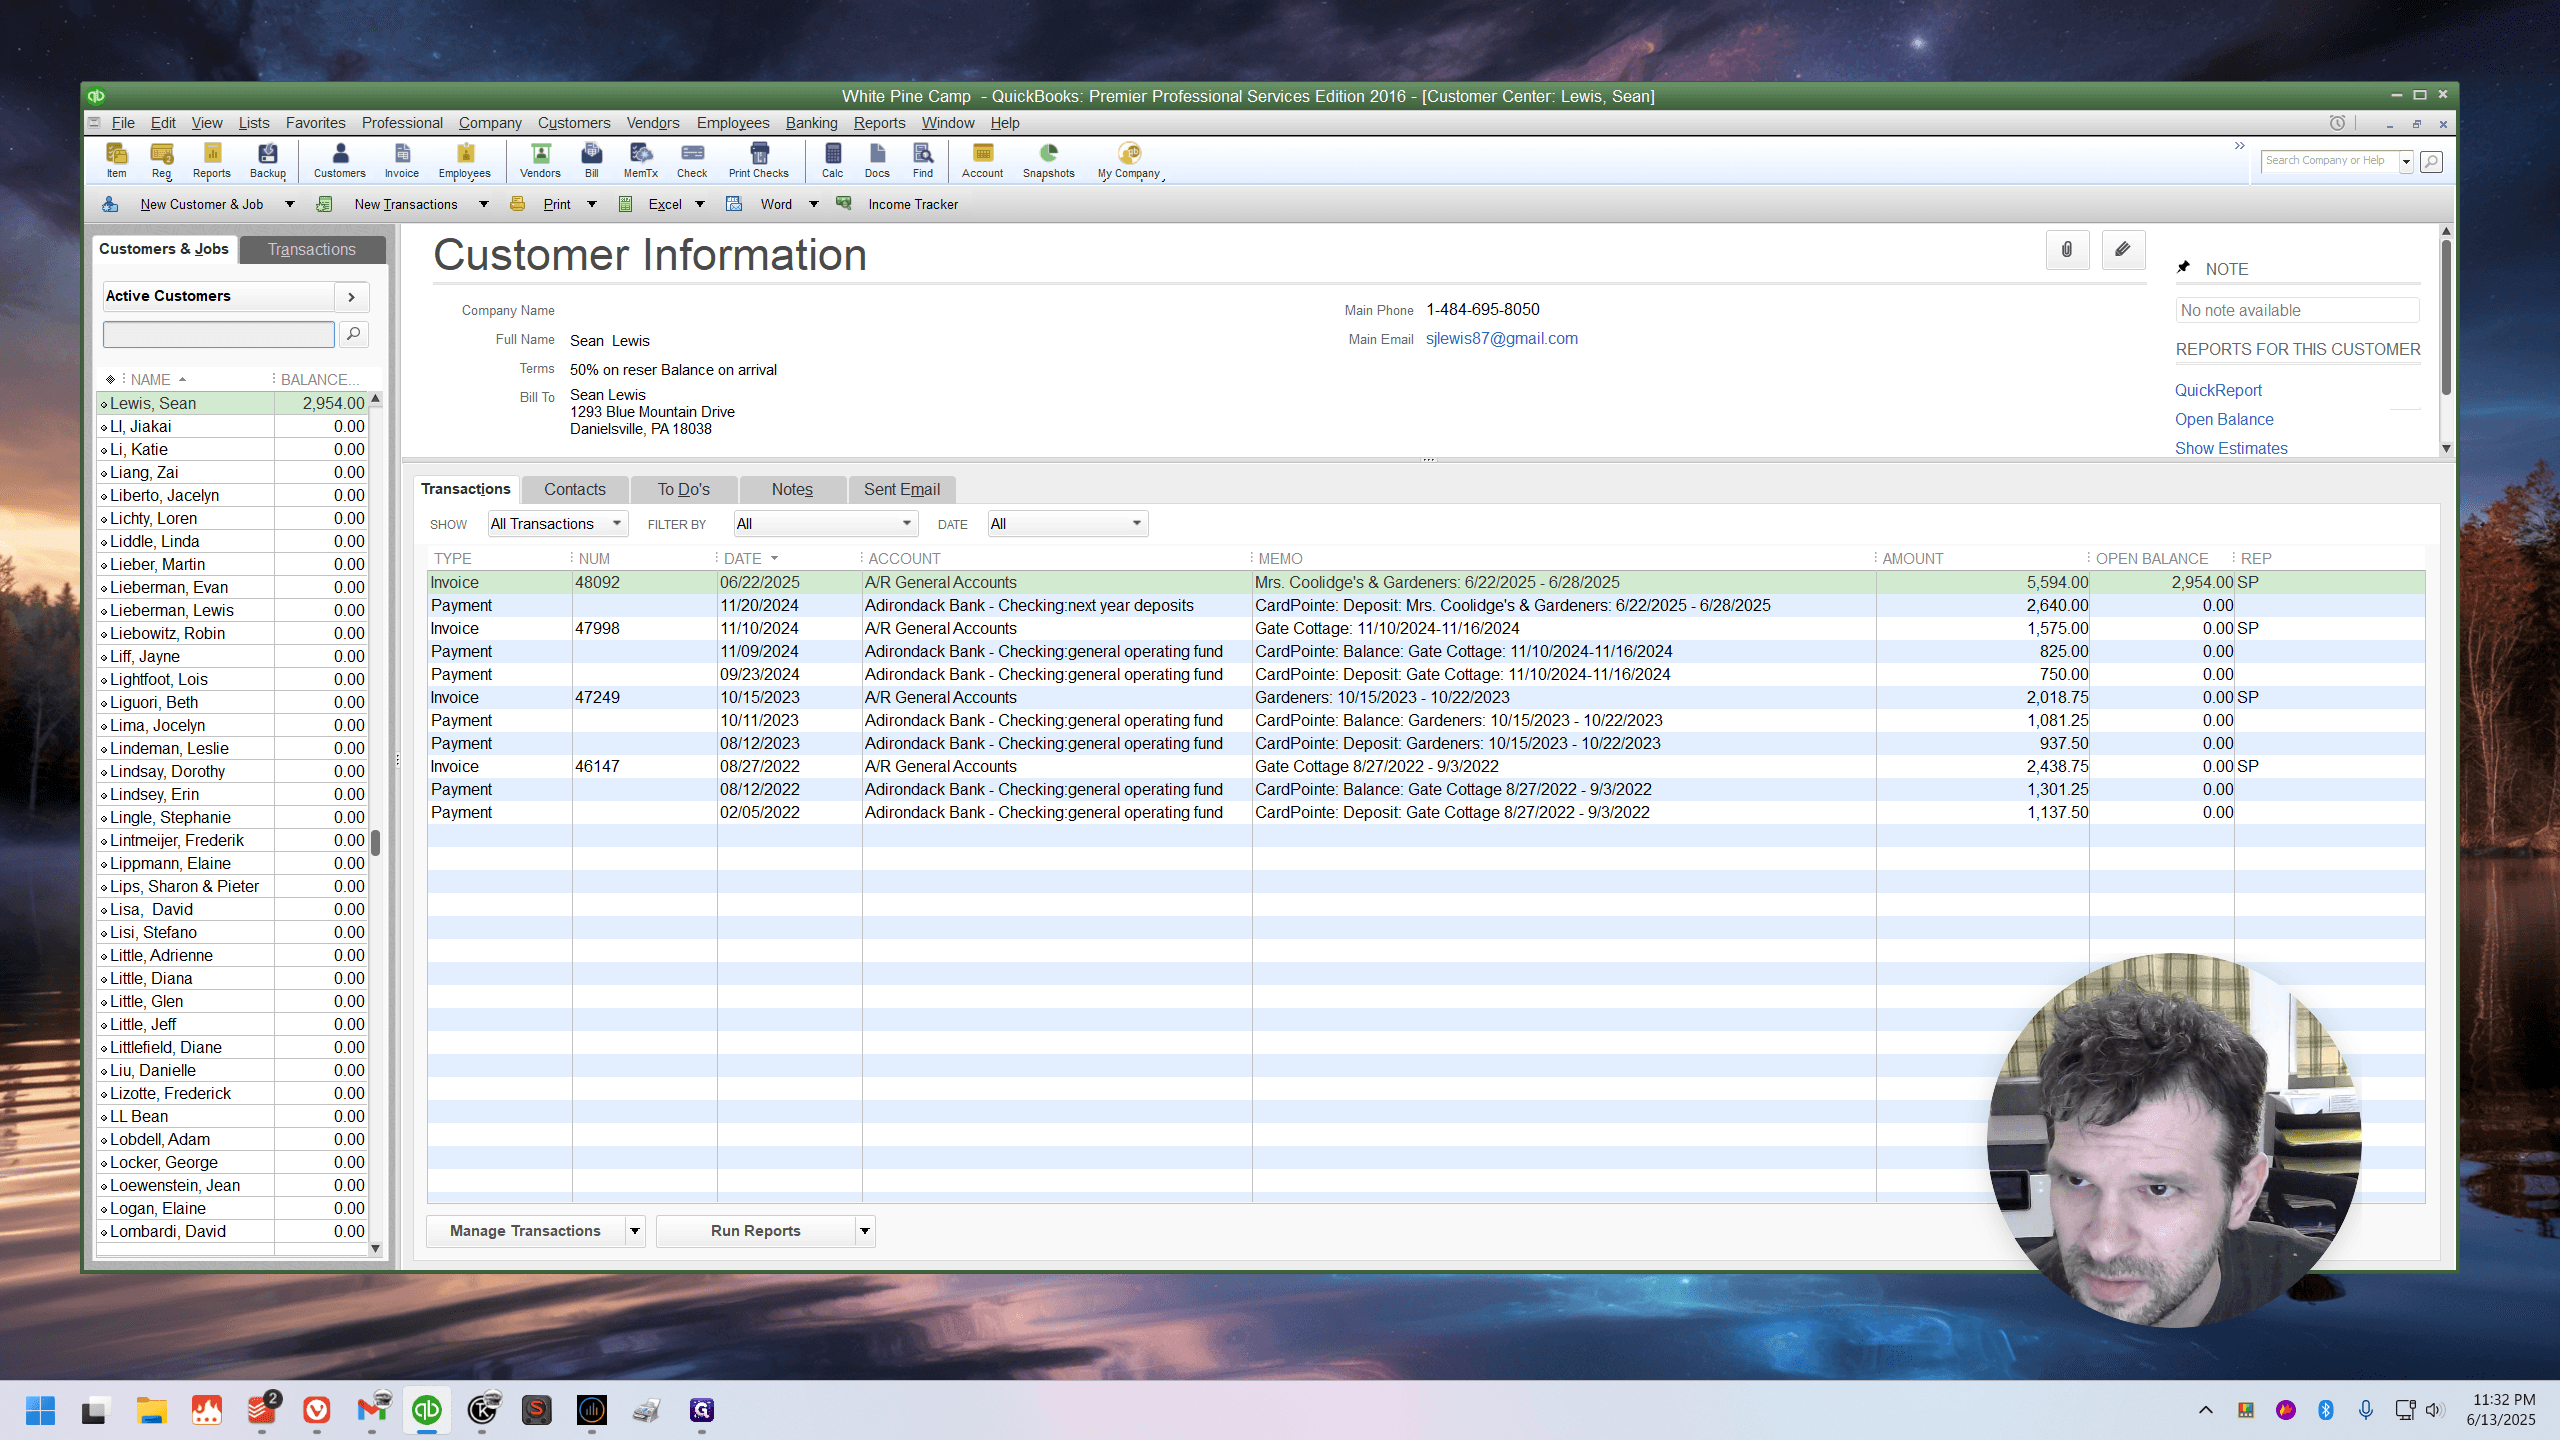
Task: Click the attach file paperclip icon
Action: click(2067, 250)
